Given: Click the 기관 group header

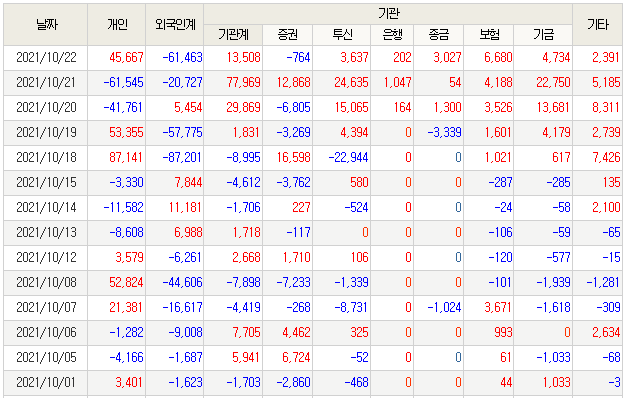Looking at the screenshot, I should coord(388,14).
